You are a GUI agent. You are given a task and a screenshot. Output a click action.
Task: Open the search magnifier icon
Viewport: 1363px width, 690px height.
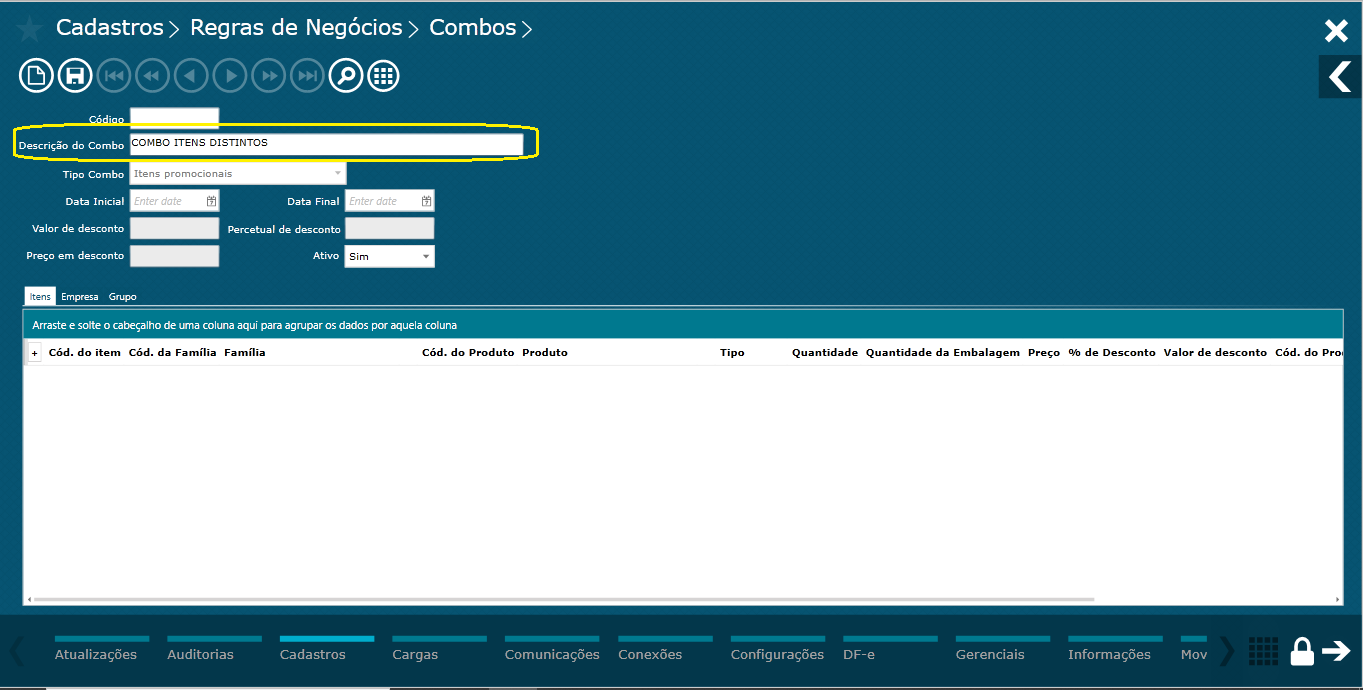click(x=346, y=75)
